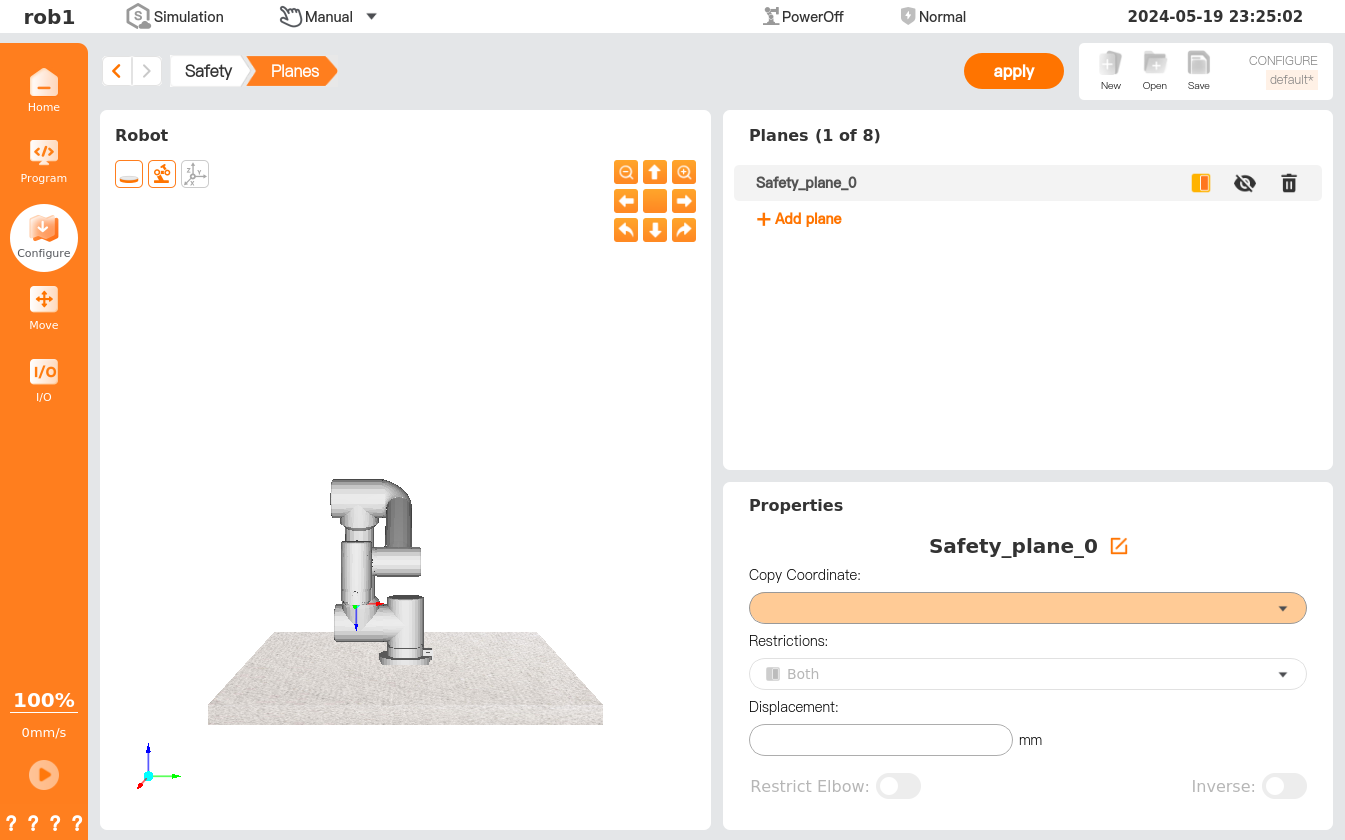The height and width of the screenshot is (840, 1345).
Task: Save the current configuration file
Action: point(1198,70)
